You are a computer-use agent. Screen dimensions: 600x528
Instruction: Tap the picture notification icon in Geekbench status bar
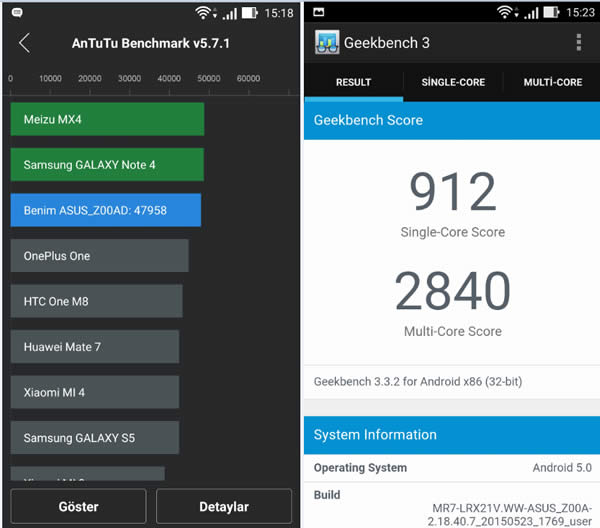[318, 12]
